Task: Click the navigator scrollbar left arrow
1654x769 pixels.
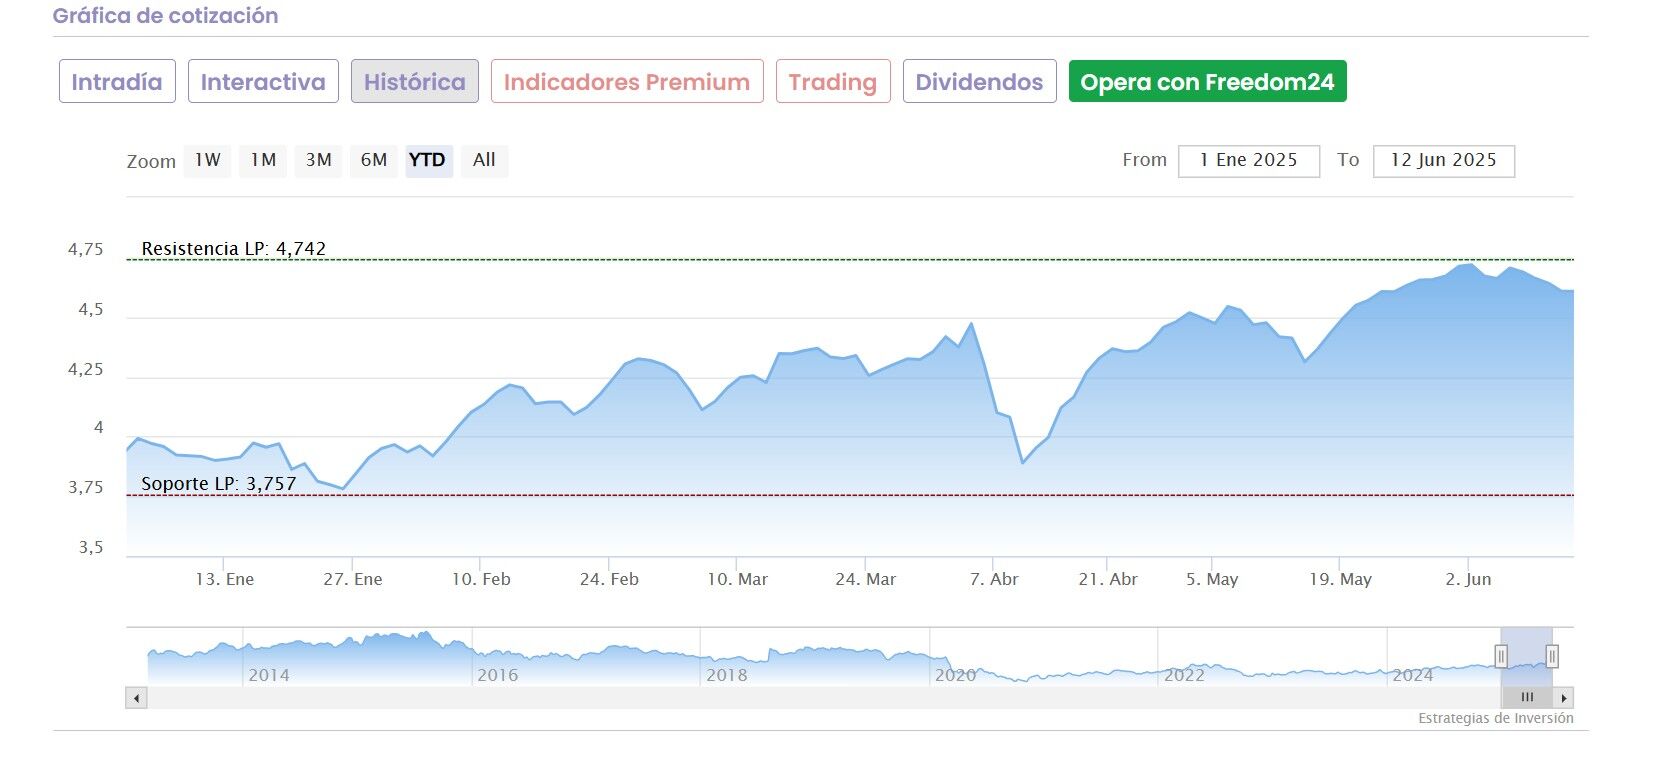Action: pyautogui.click(x=137, y=698)
